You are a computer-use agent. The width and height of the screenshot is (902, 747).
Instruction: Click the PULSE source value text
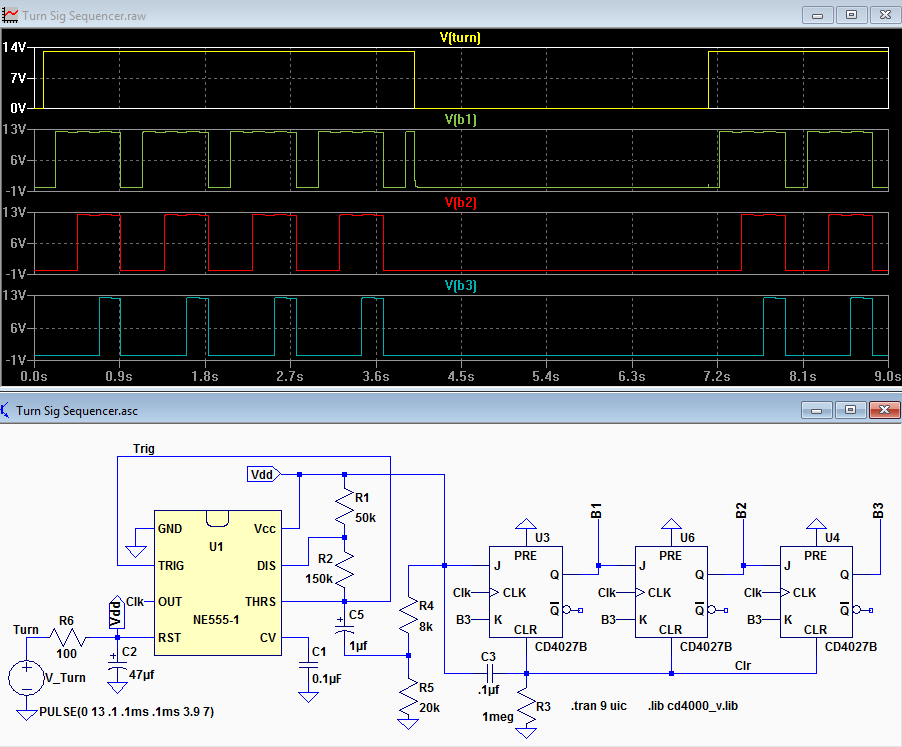click(127, 712)
